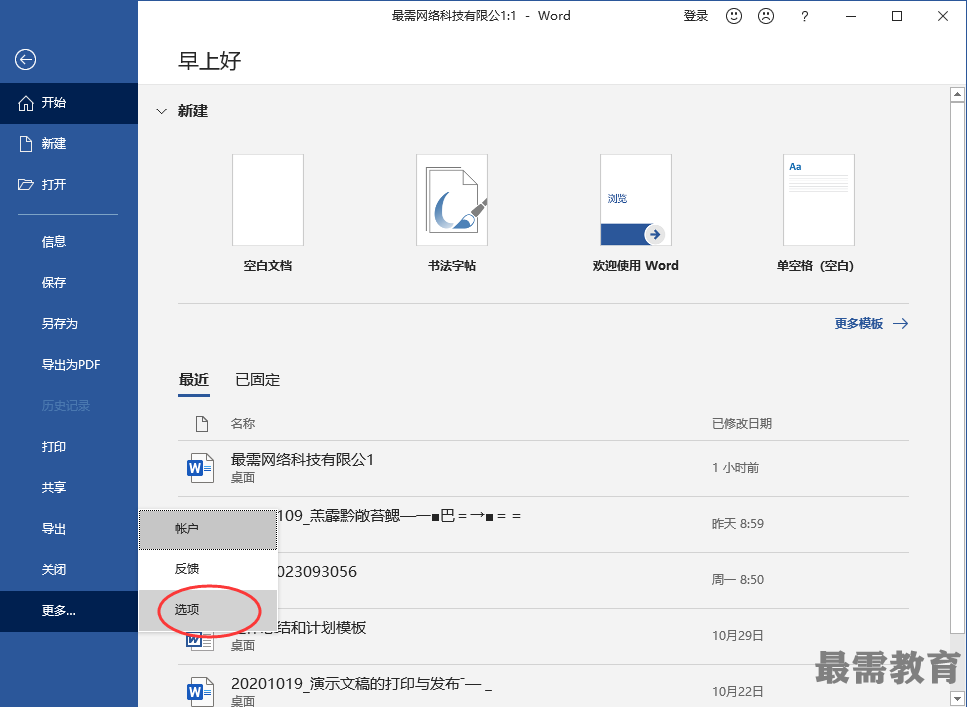Open 20201019_演示文稿的打印与发布 file
This screenshot has height=707, width=967.
pyautogui.click(x=543, y=686)
